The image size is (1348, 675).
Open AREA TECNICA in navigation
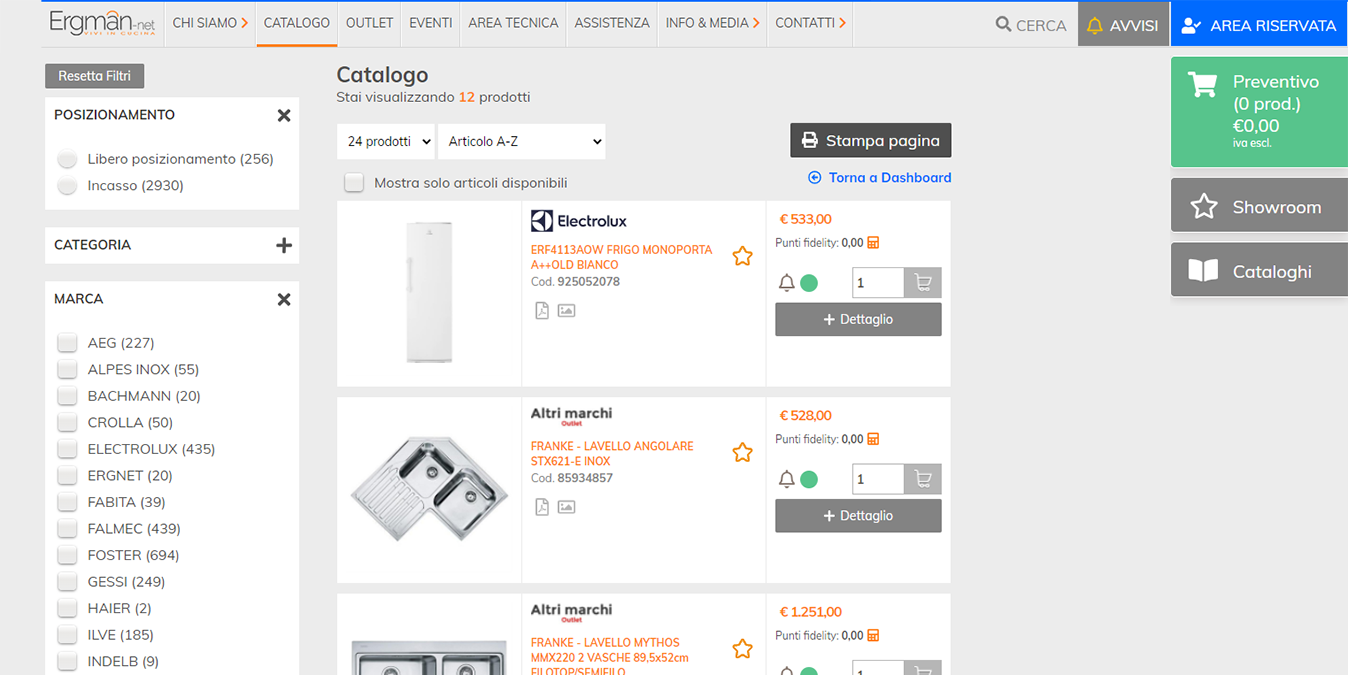click(513, 23)
